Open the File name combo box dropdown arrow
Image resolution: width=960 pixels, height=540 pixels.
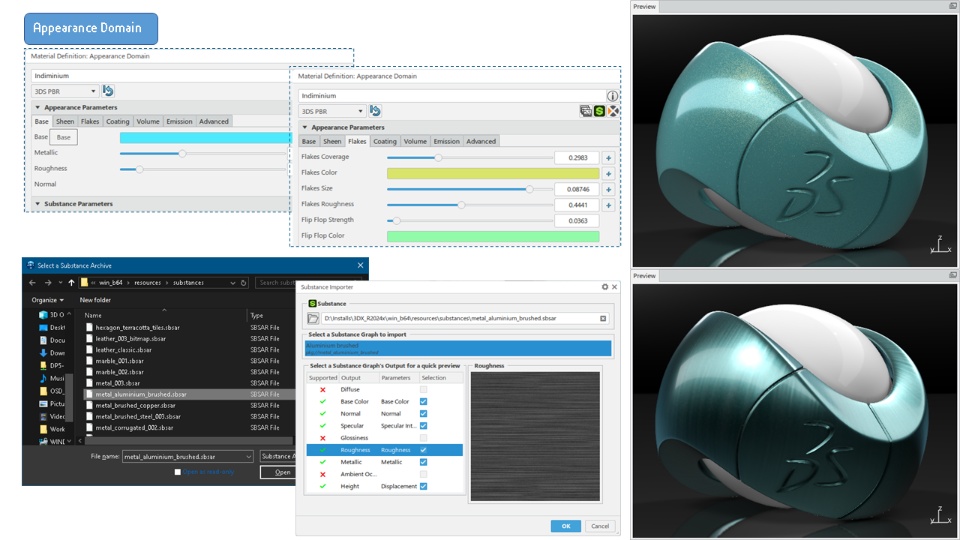click(x=248, y=457)
